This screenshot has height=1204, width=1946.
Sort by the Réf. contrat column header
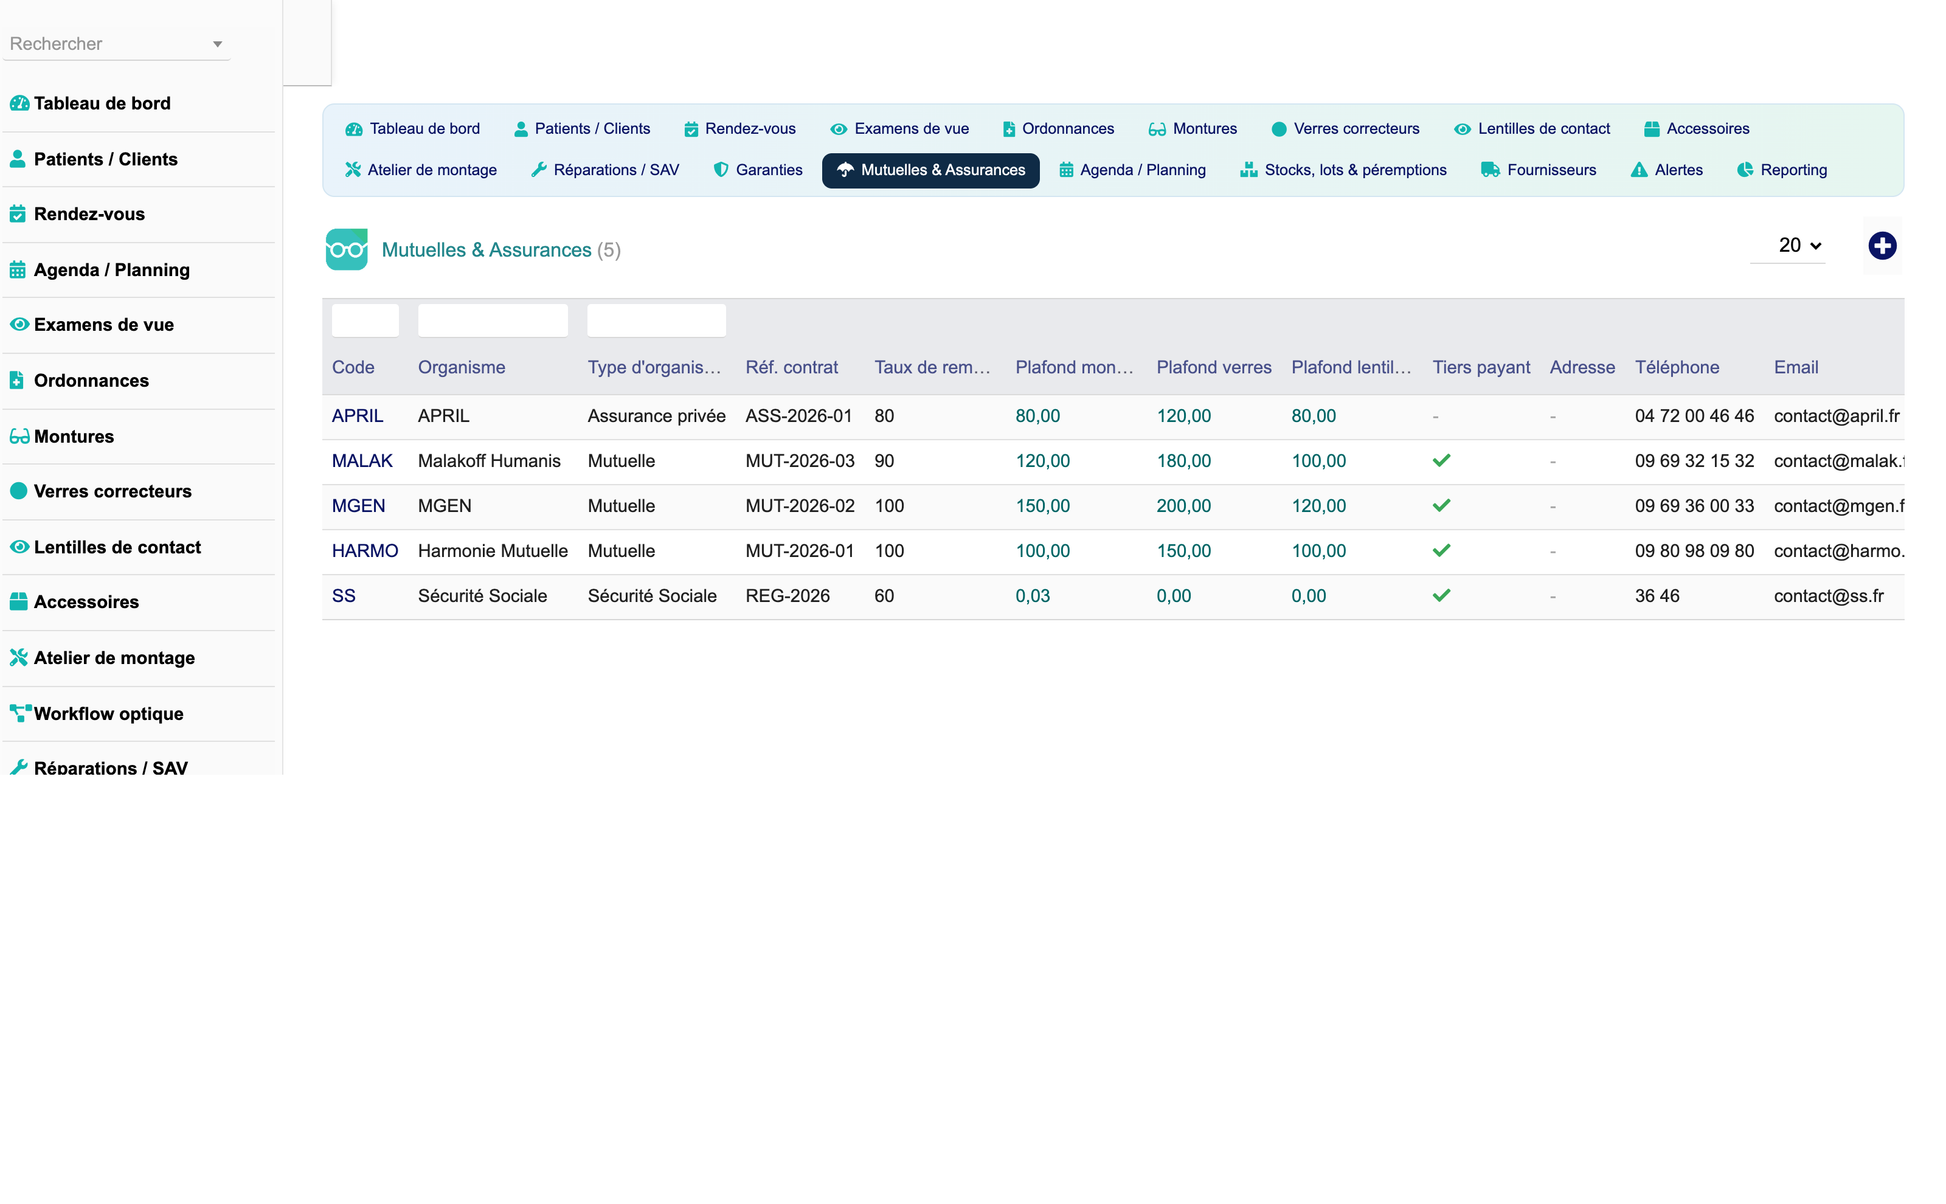[791, 367]
